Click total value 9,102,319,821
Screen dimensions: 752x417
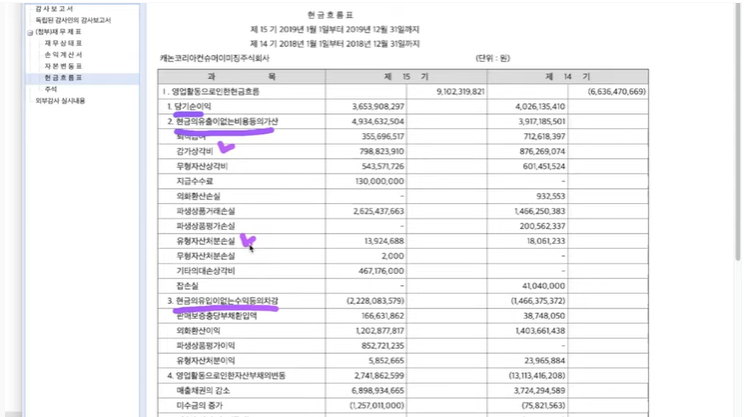[460, 92]
